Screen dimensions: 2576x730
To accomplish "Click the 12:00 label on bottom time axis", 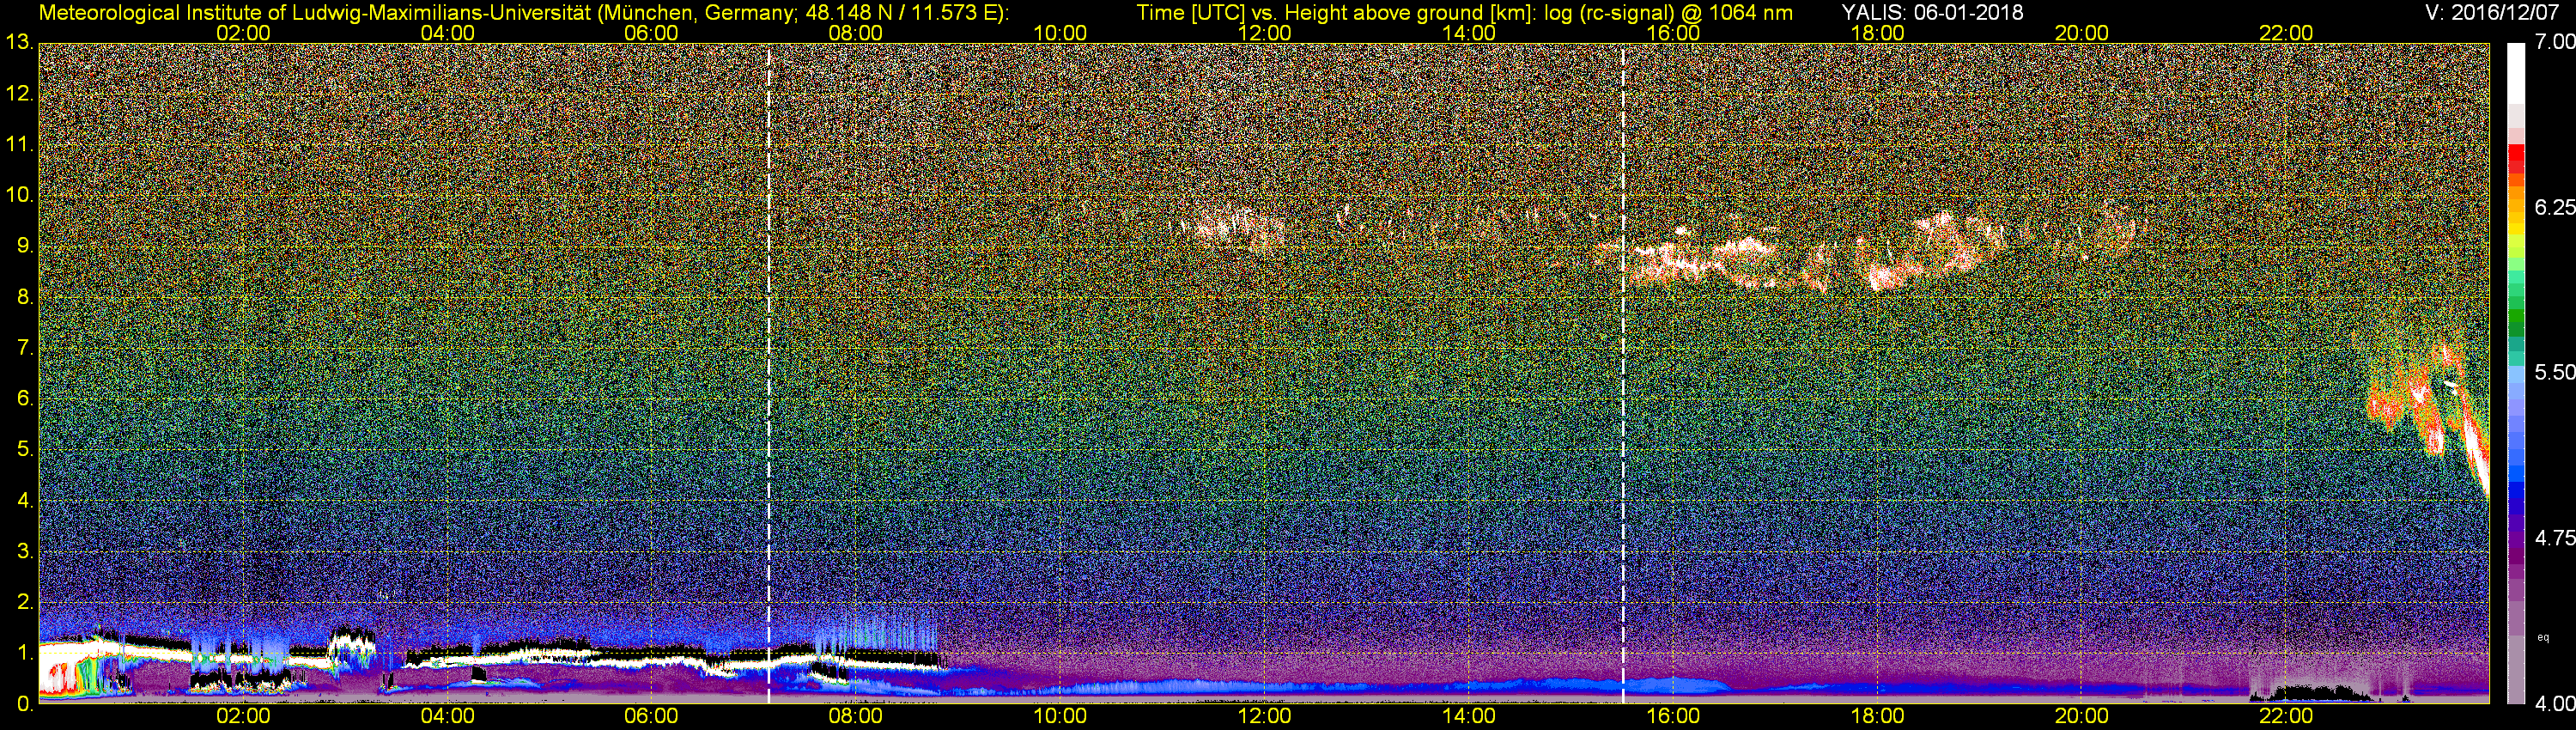I will point(1264,716).
